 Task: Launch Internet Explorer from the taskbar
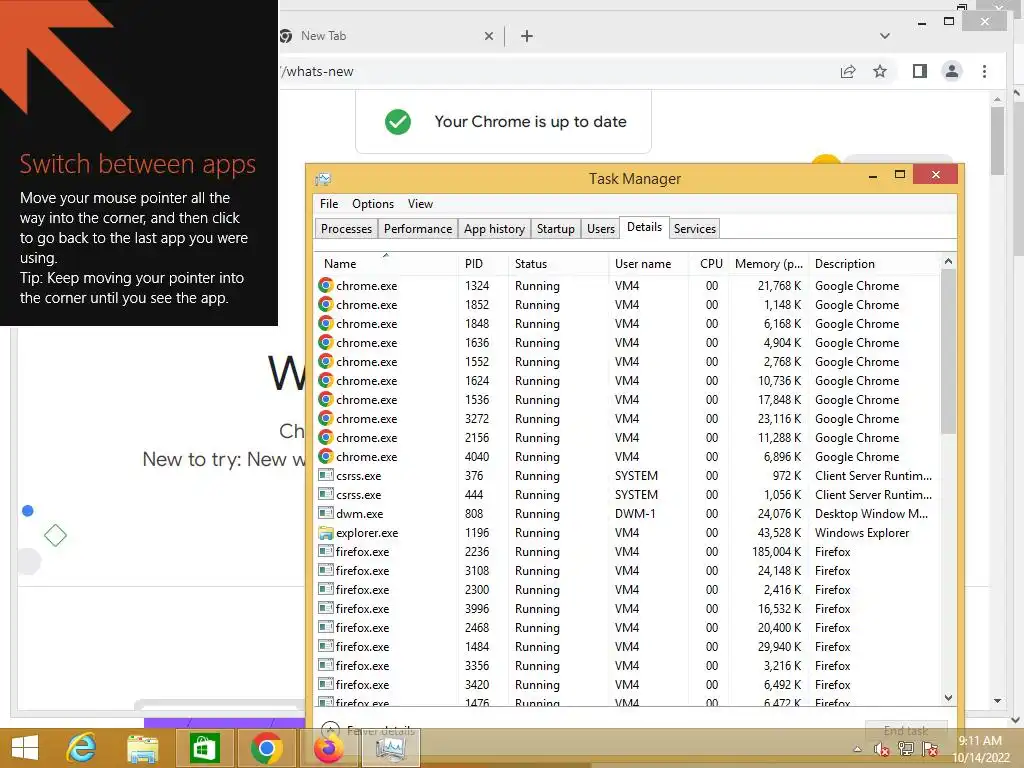tap(82, 748)
